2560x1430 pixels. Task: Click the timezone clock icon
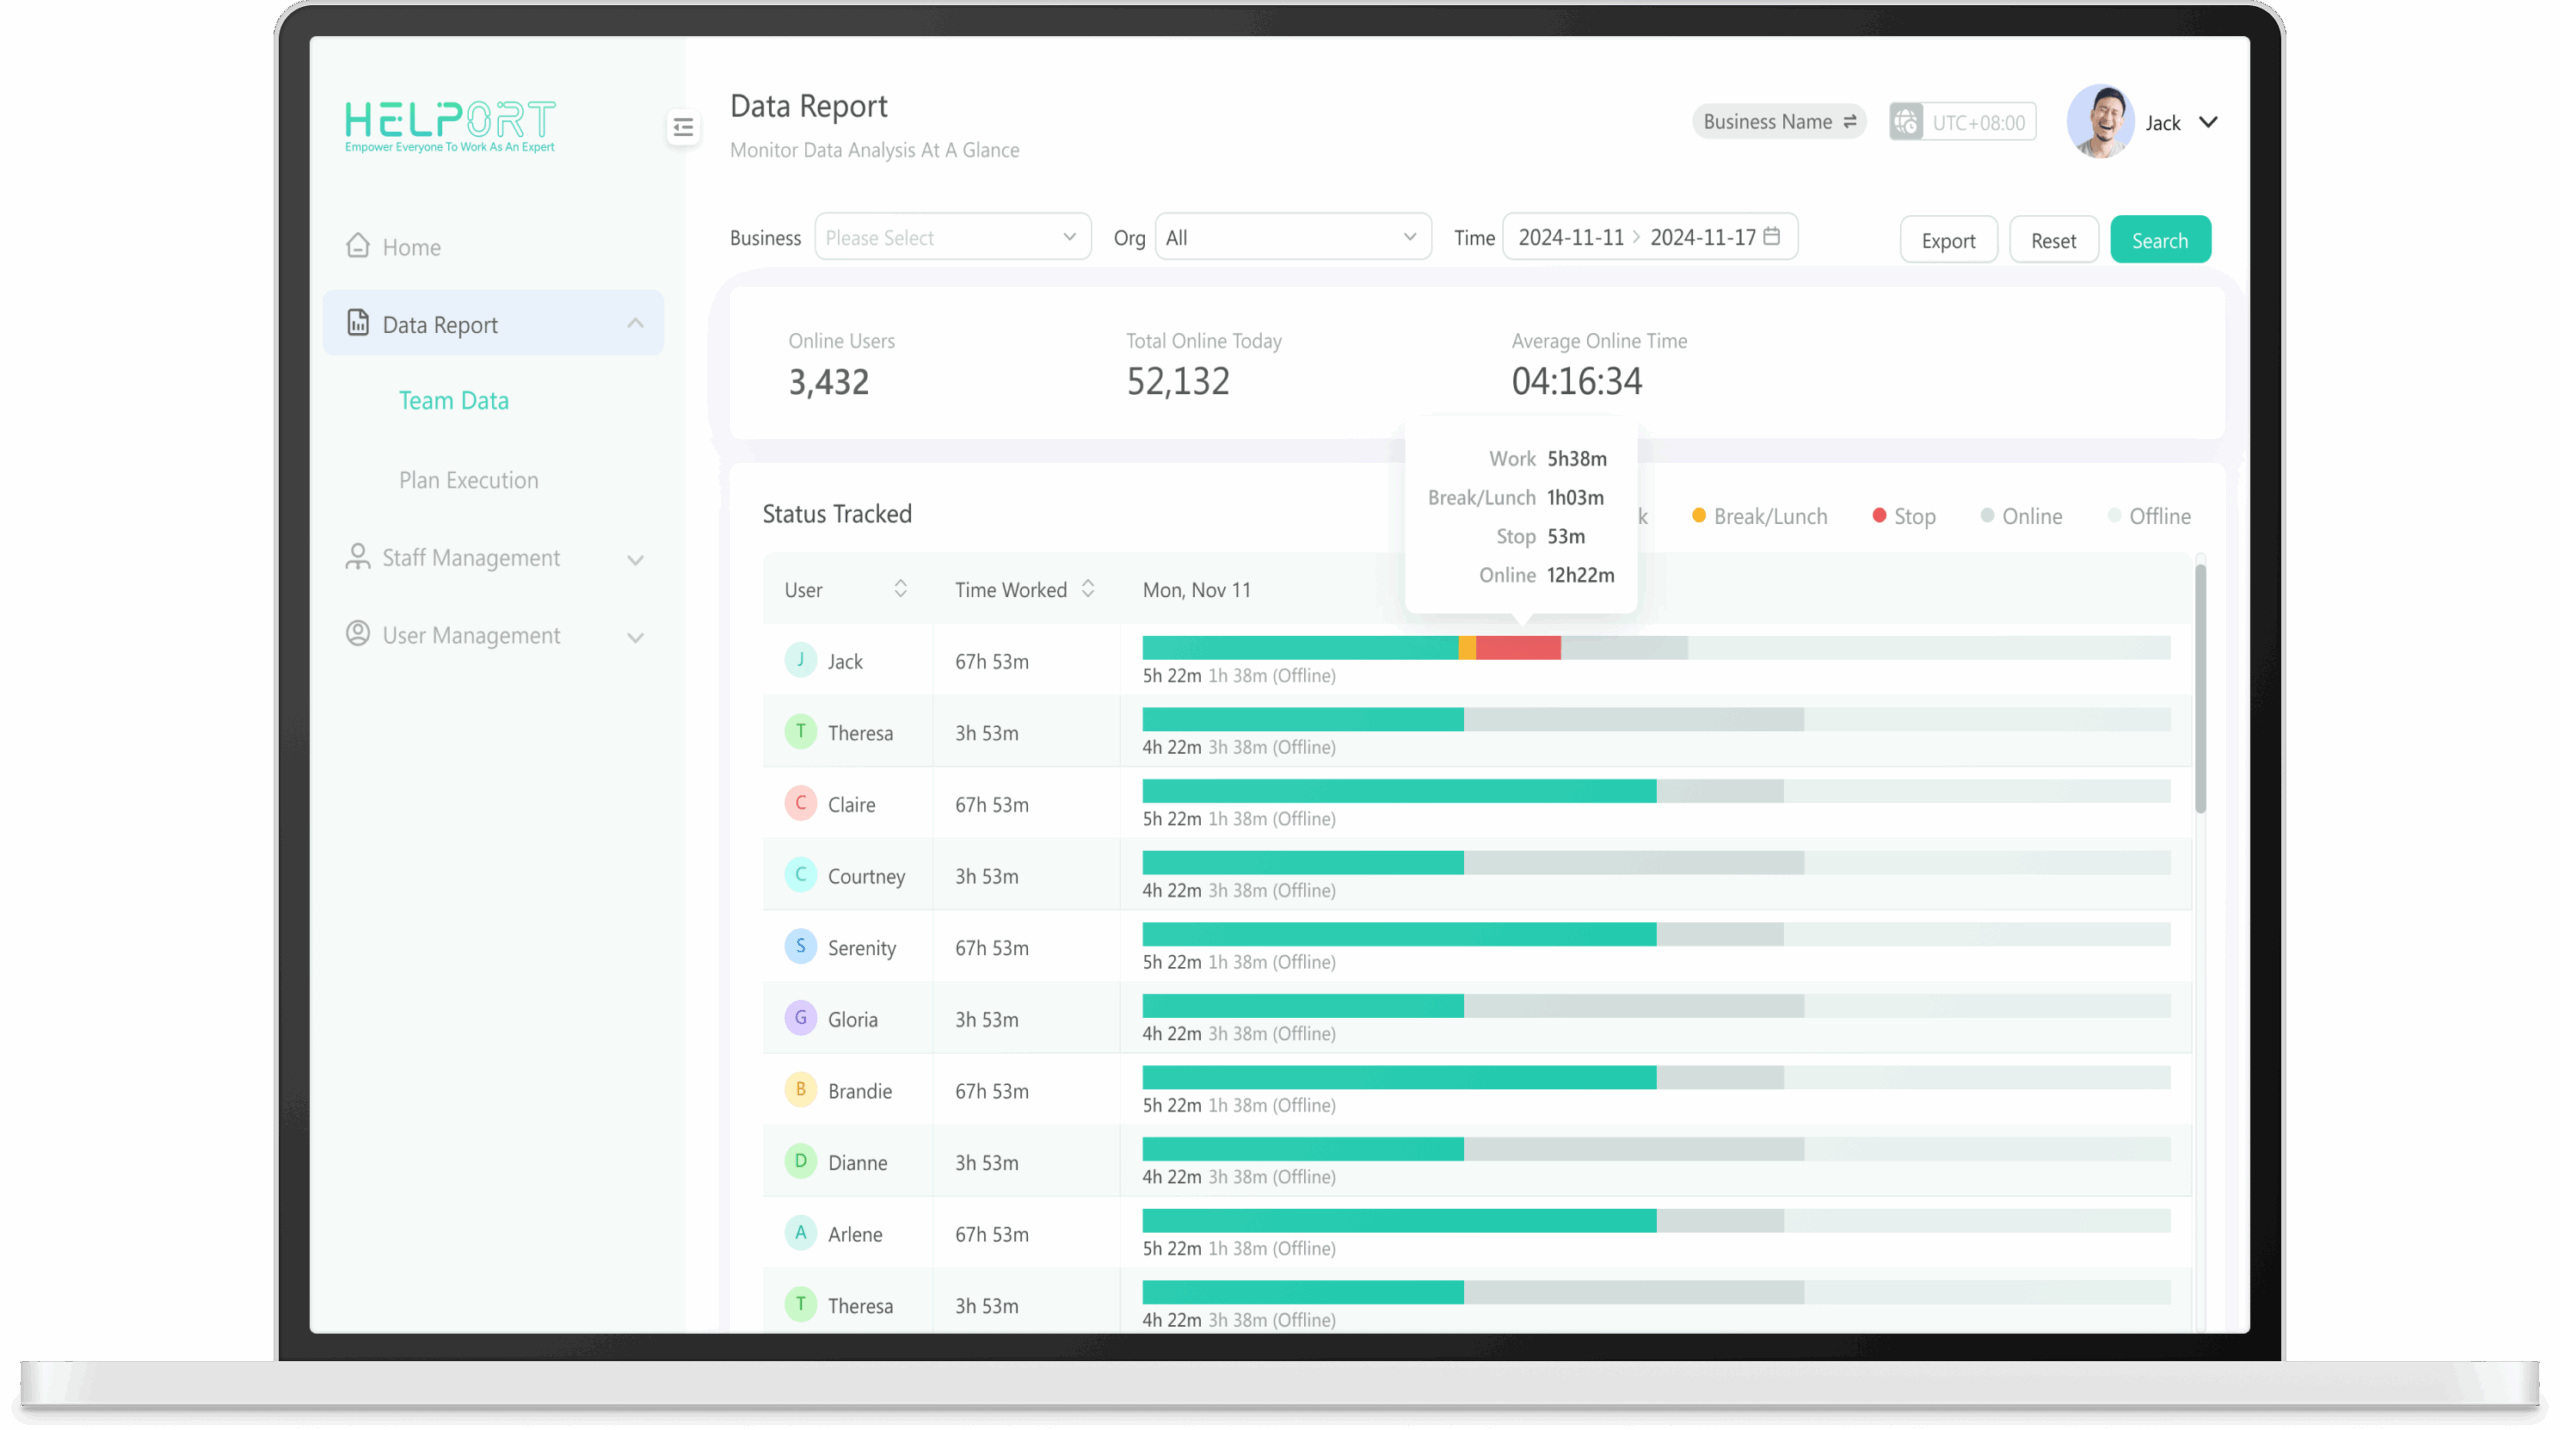coord(1906,122)
